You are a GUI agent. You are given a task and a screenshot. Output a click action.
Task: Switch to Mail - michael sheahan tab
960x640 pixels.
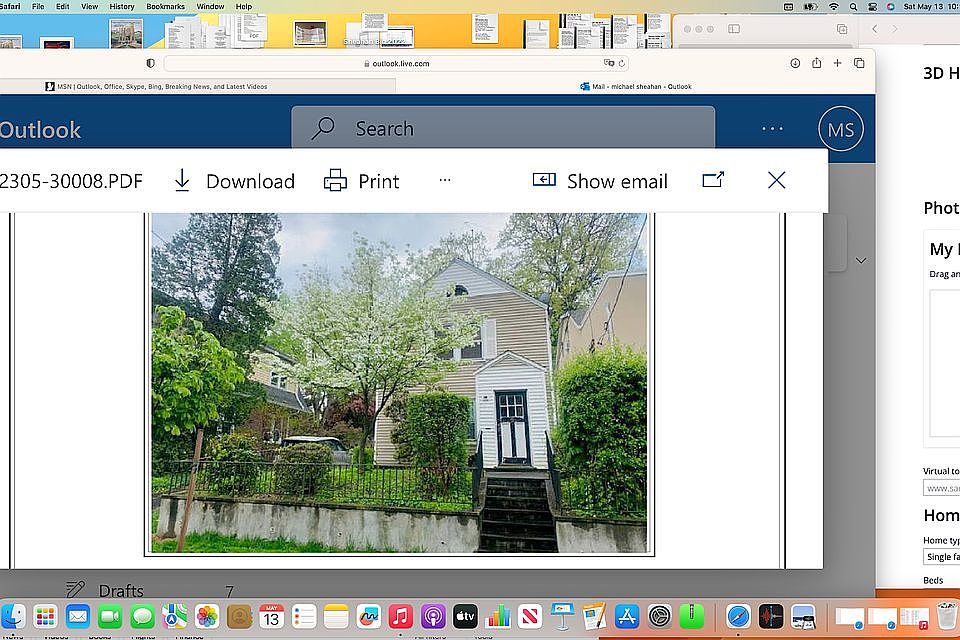[x=636, y=86]
